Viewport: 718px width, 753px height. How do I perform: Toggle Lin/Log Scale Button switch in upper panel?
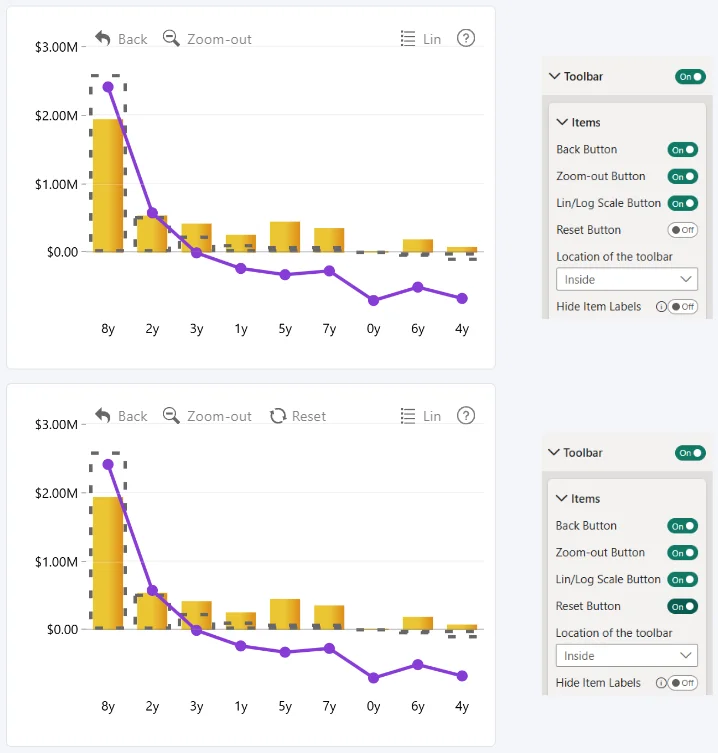coord(682,204)
